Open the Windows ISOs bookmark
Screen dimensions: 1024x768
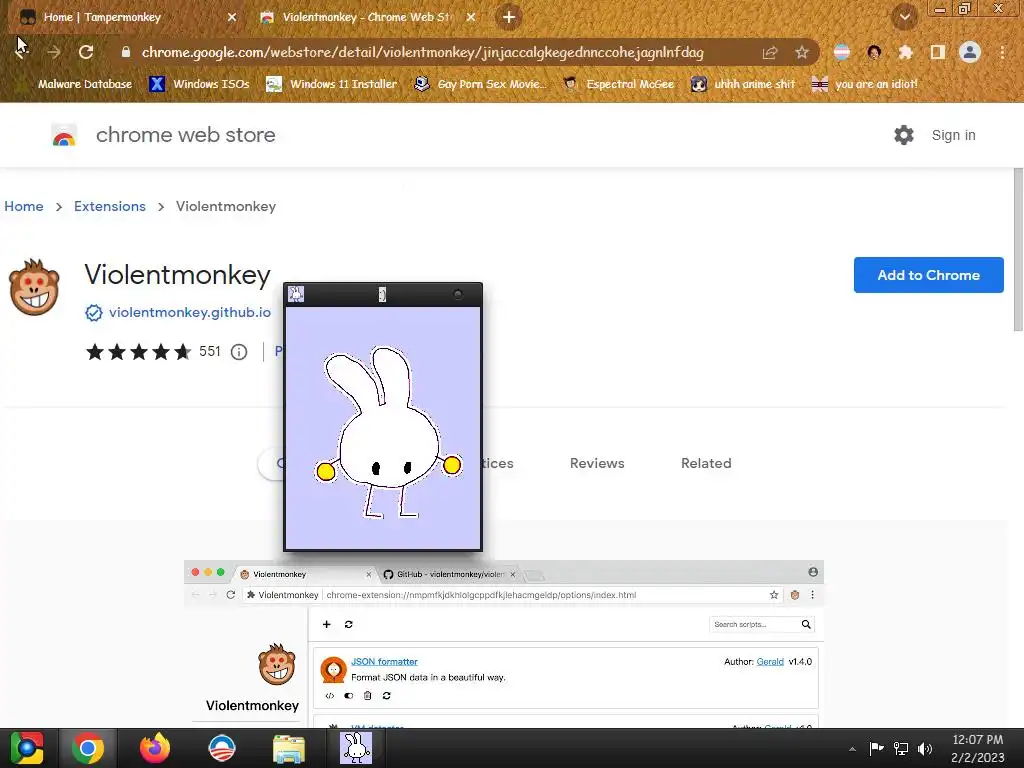199,84
